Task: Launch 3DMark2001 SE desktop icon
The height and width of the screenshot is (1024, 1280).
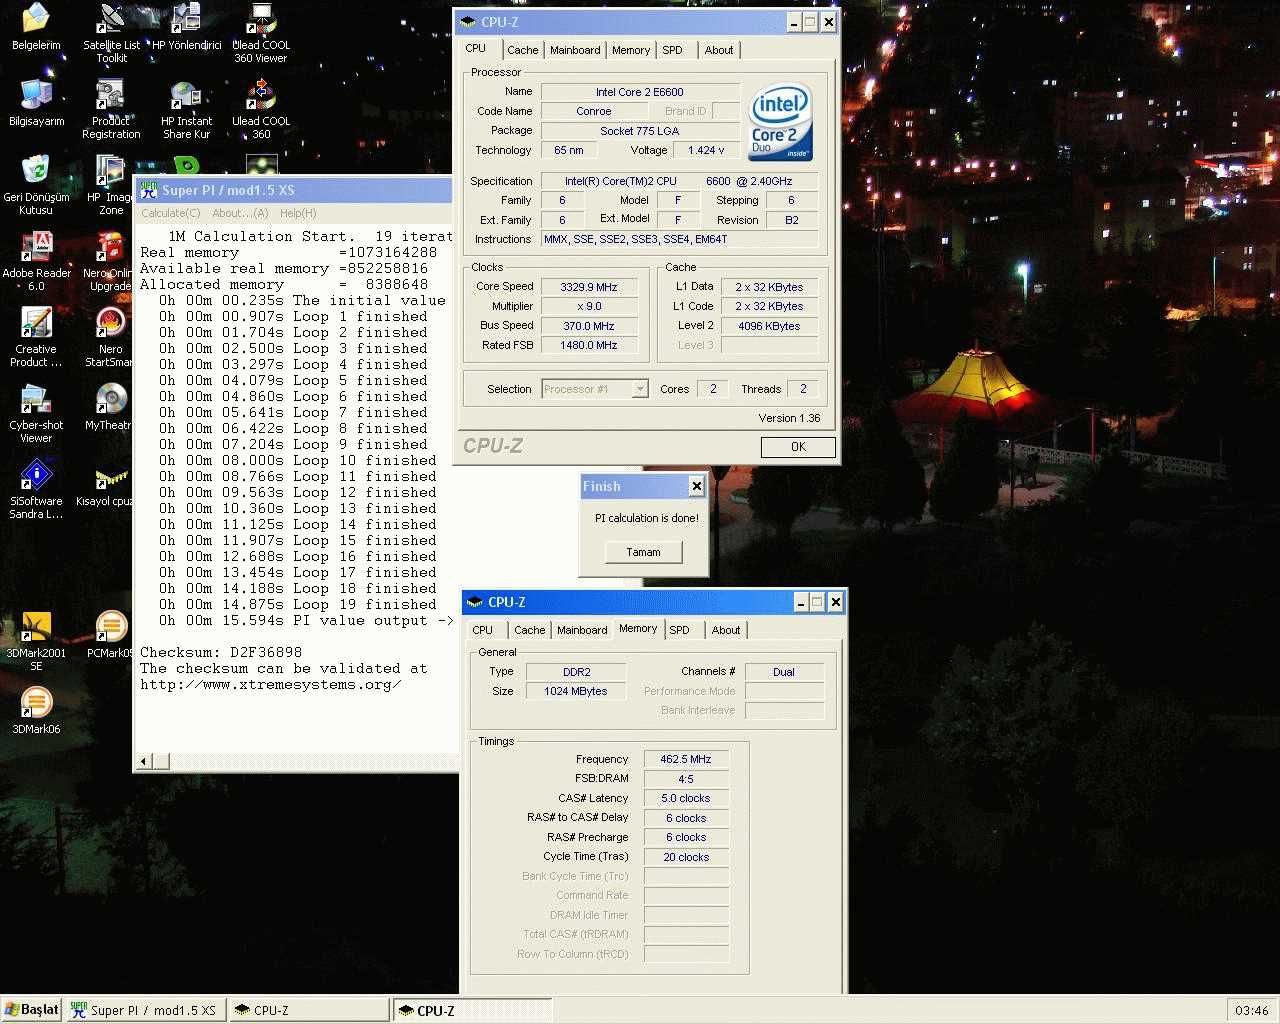Action: point(36,641)
